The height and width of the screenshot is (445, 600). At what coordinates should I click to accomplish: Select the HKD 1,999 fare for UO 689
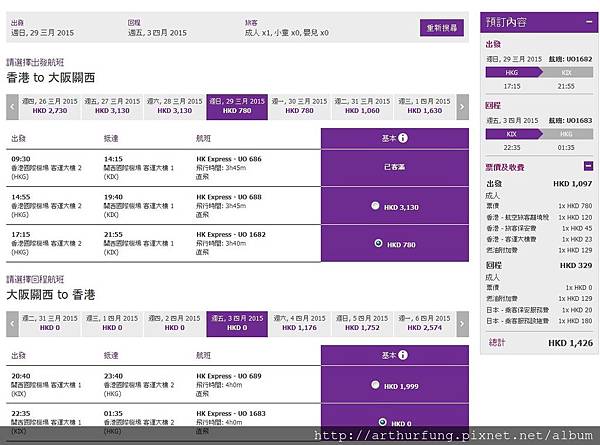(x=375, y=385)
